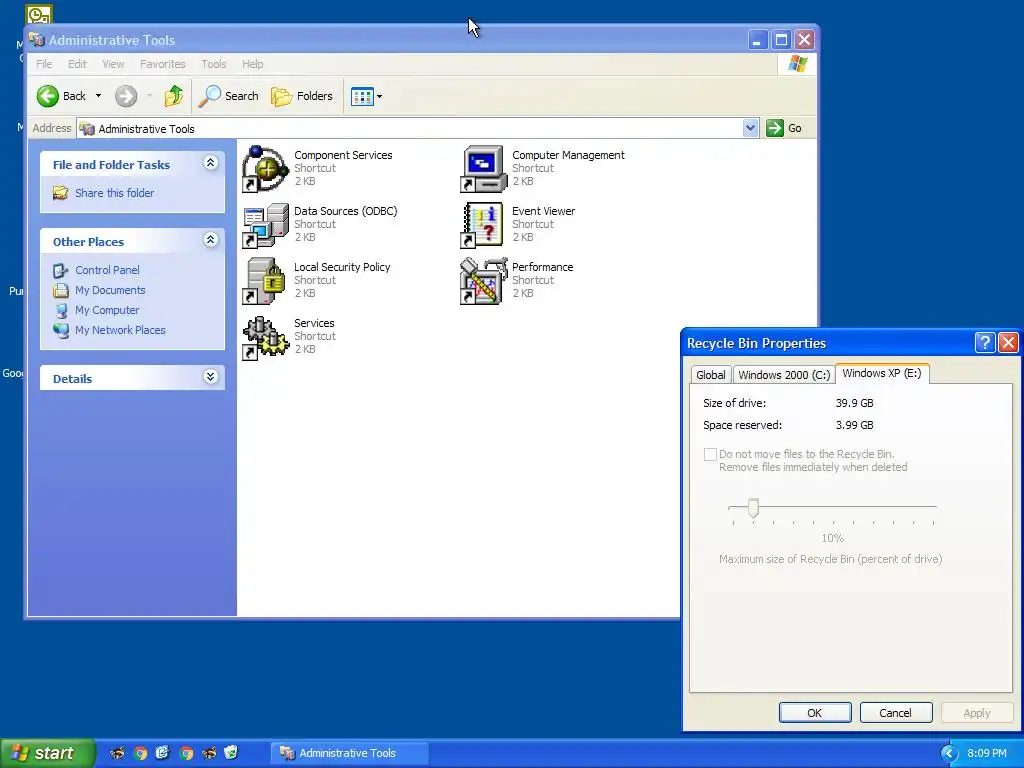
Task: Open the File menu
Action: pyautogui.click(x=44, y=64)
